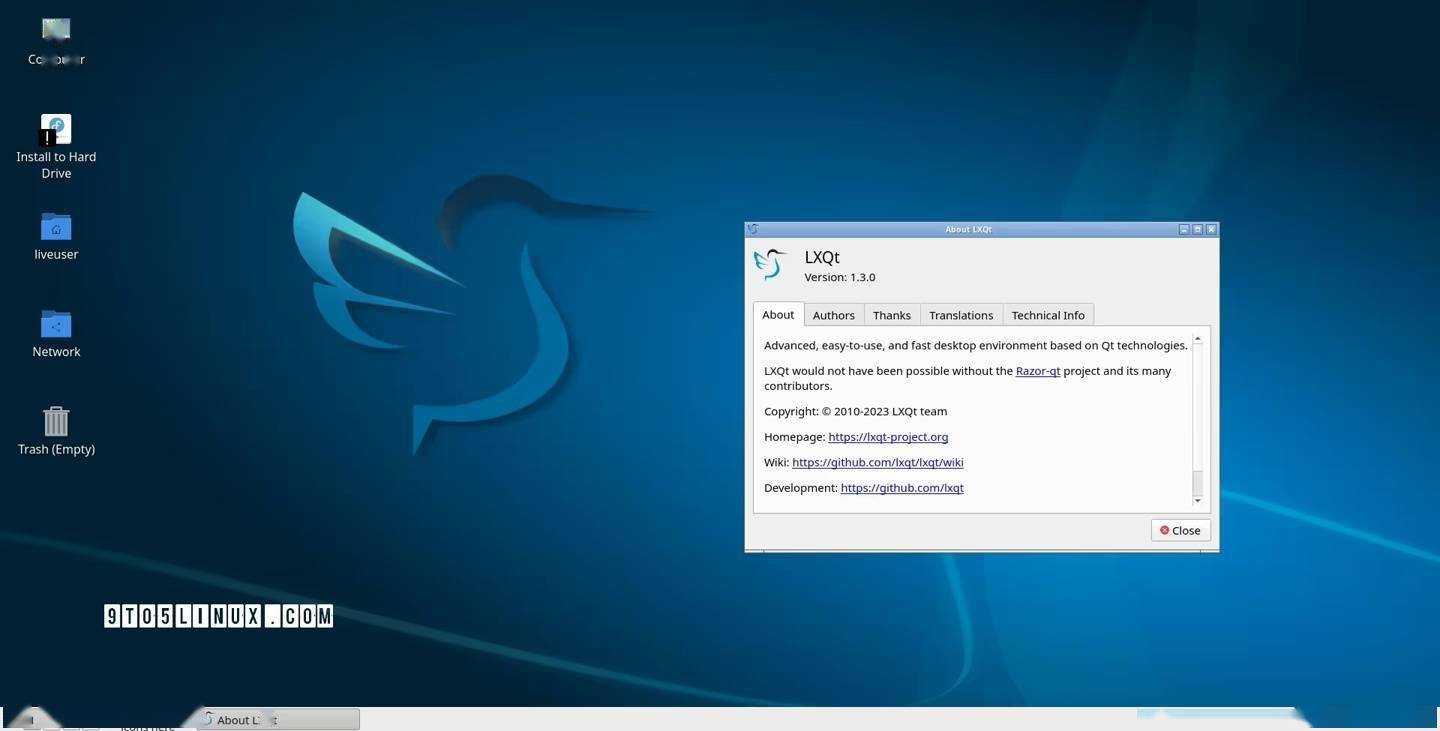Select the Trash (Empty) desktop icon

(56, 431)
